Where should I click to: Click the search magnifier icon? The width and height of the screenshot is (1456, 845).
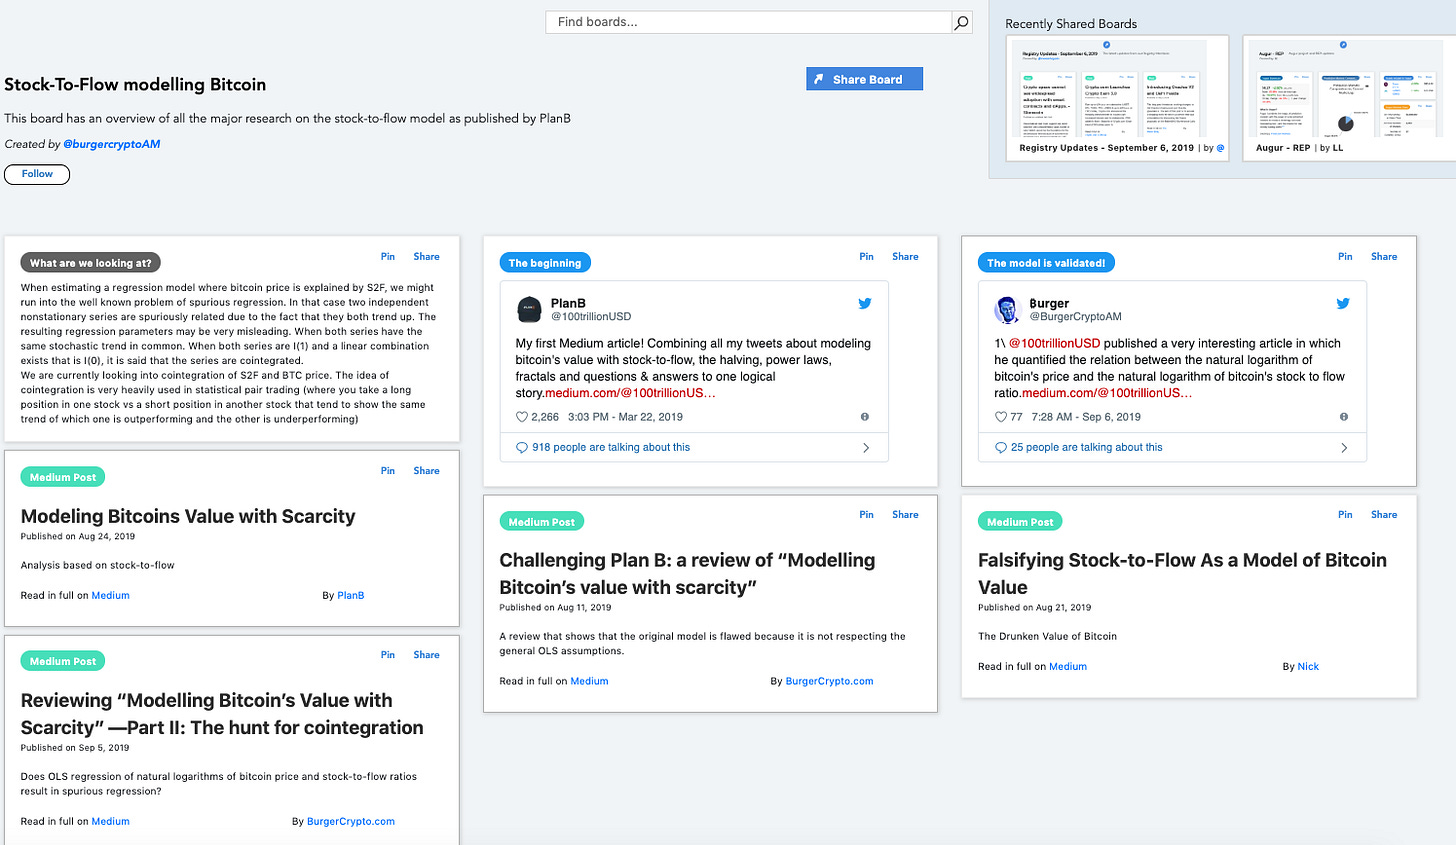(x=961, y=22)
